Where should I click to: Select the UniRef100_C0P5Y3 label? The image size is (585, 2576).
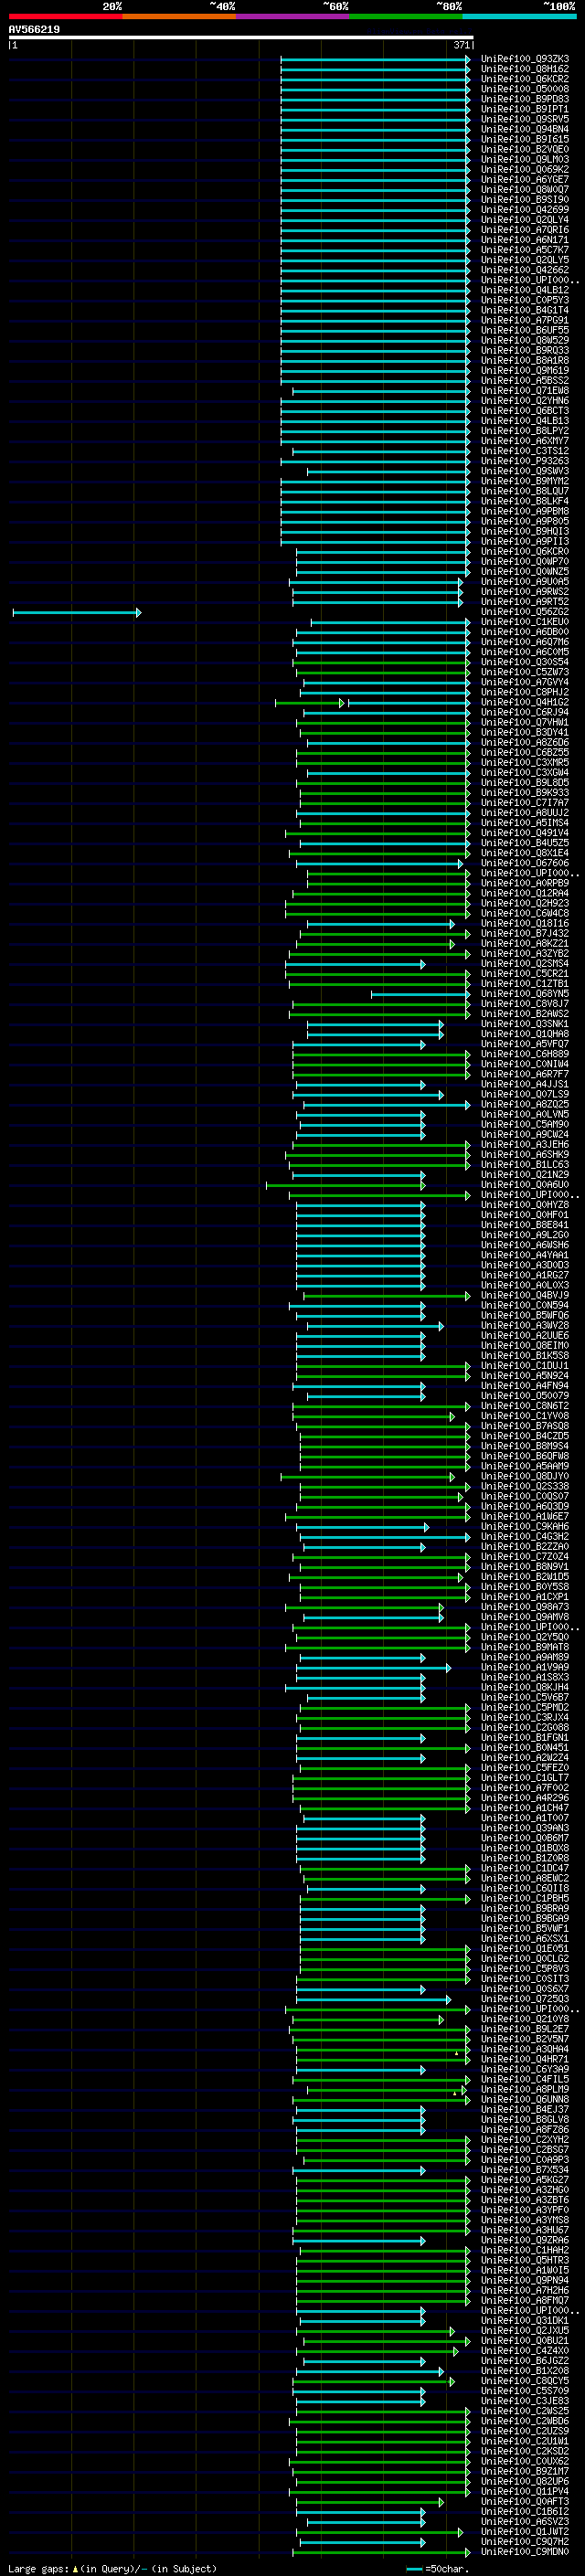[x=525, y=300]
